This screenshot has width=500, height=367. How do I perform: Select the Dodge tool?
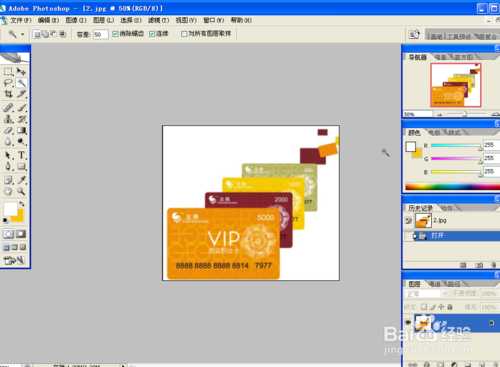point(21,142)
